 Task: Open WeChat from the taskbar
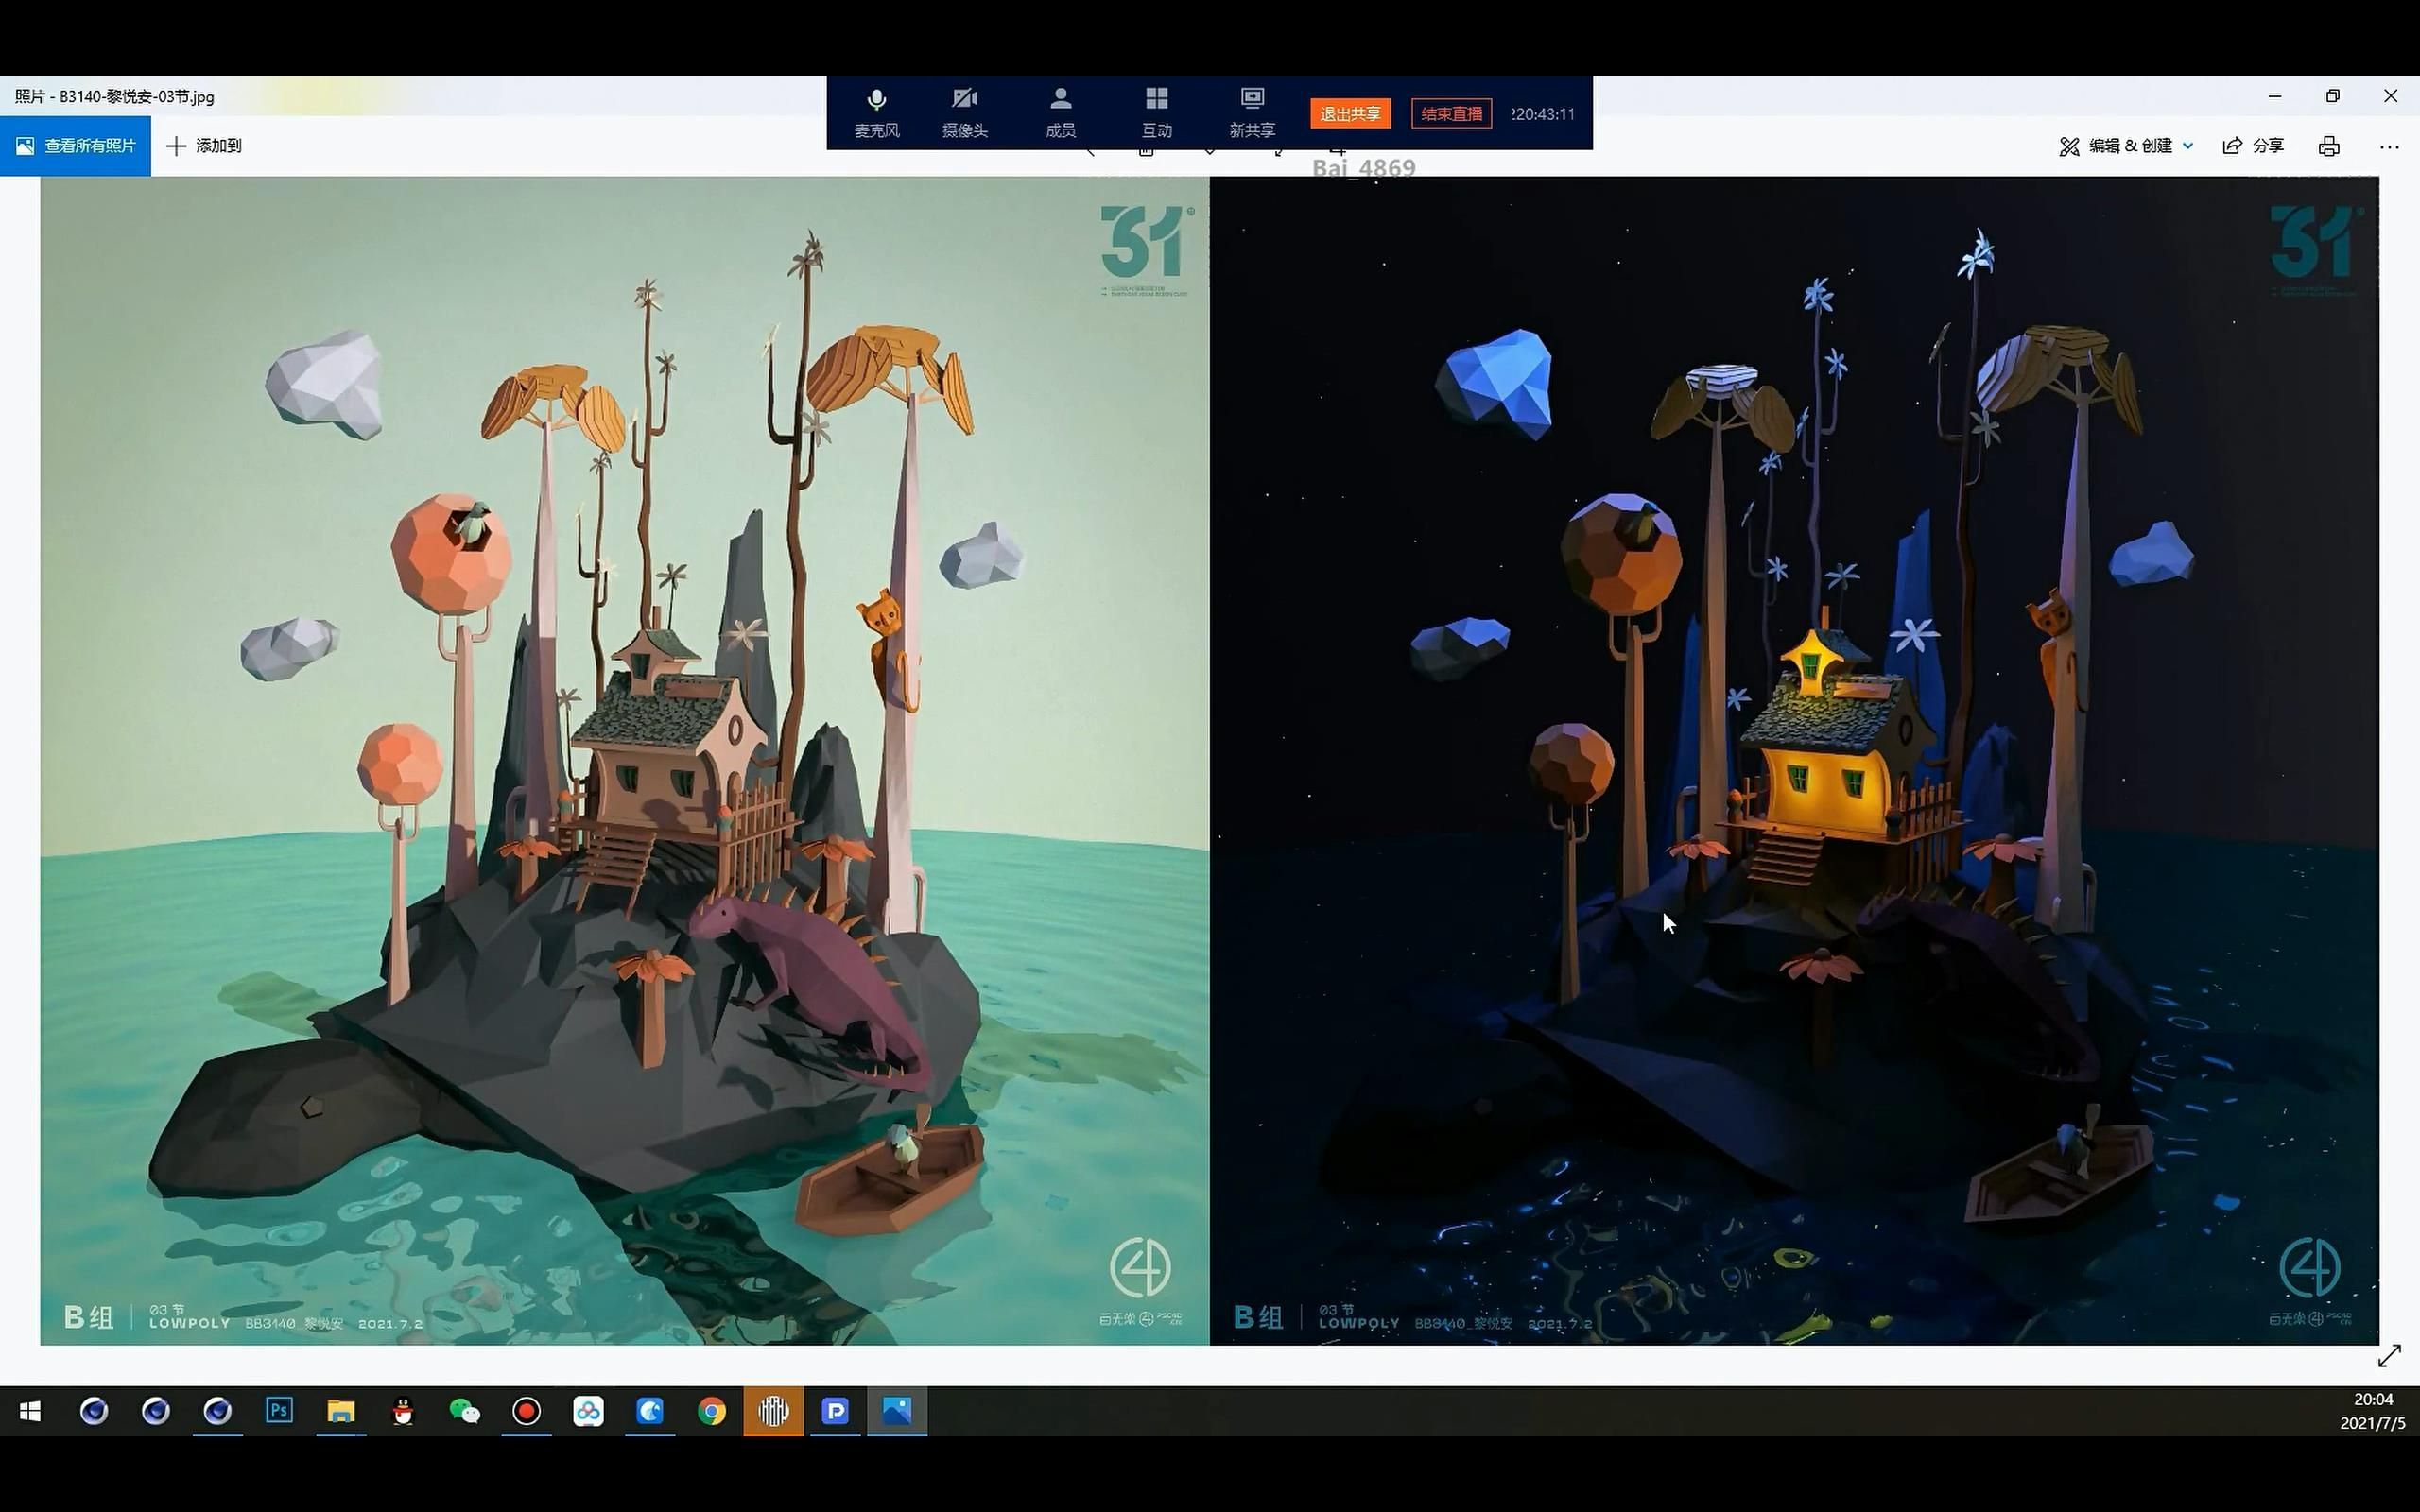coord(464,1410)
